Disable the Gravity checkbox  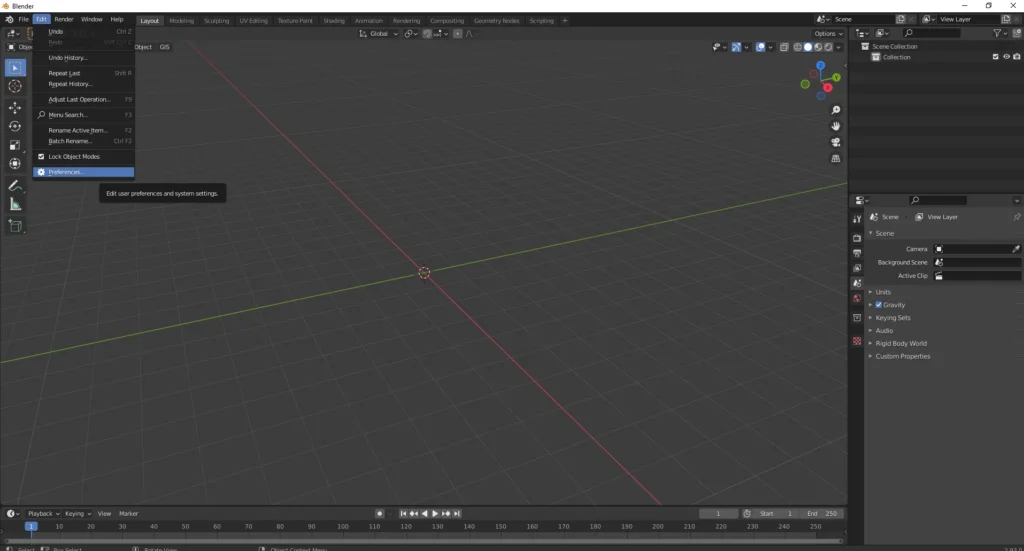(x=878, y=305)
